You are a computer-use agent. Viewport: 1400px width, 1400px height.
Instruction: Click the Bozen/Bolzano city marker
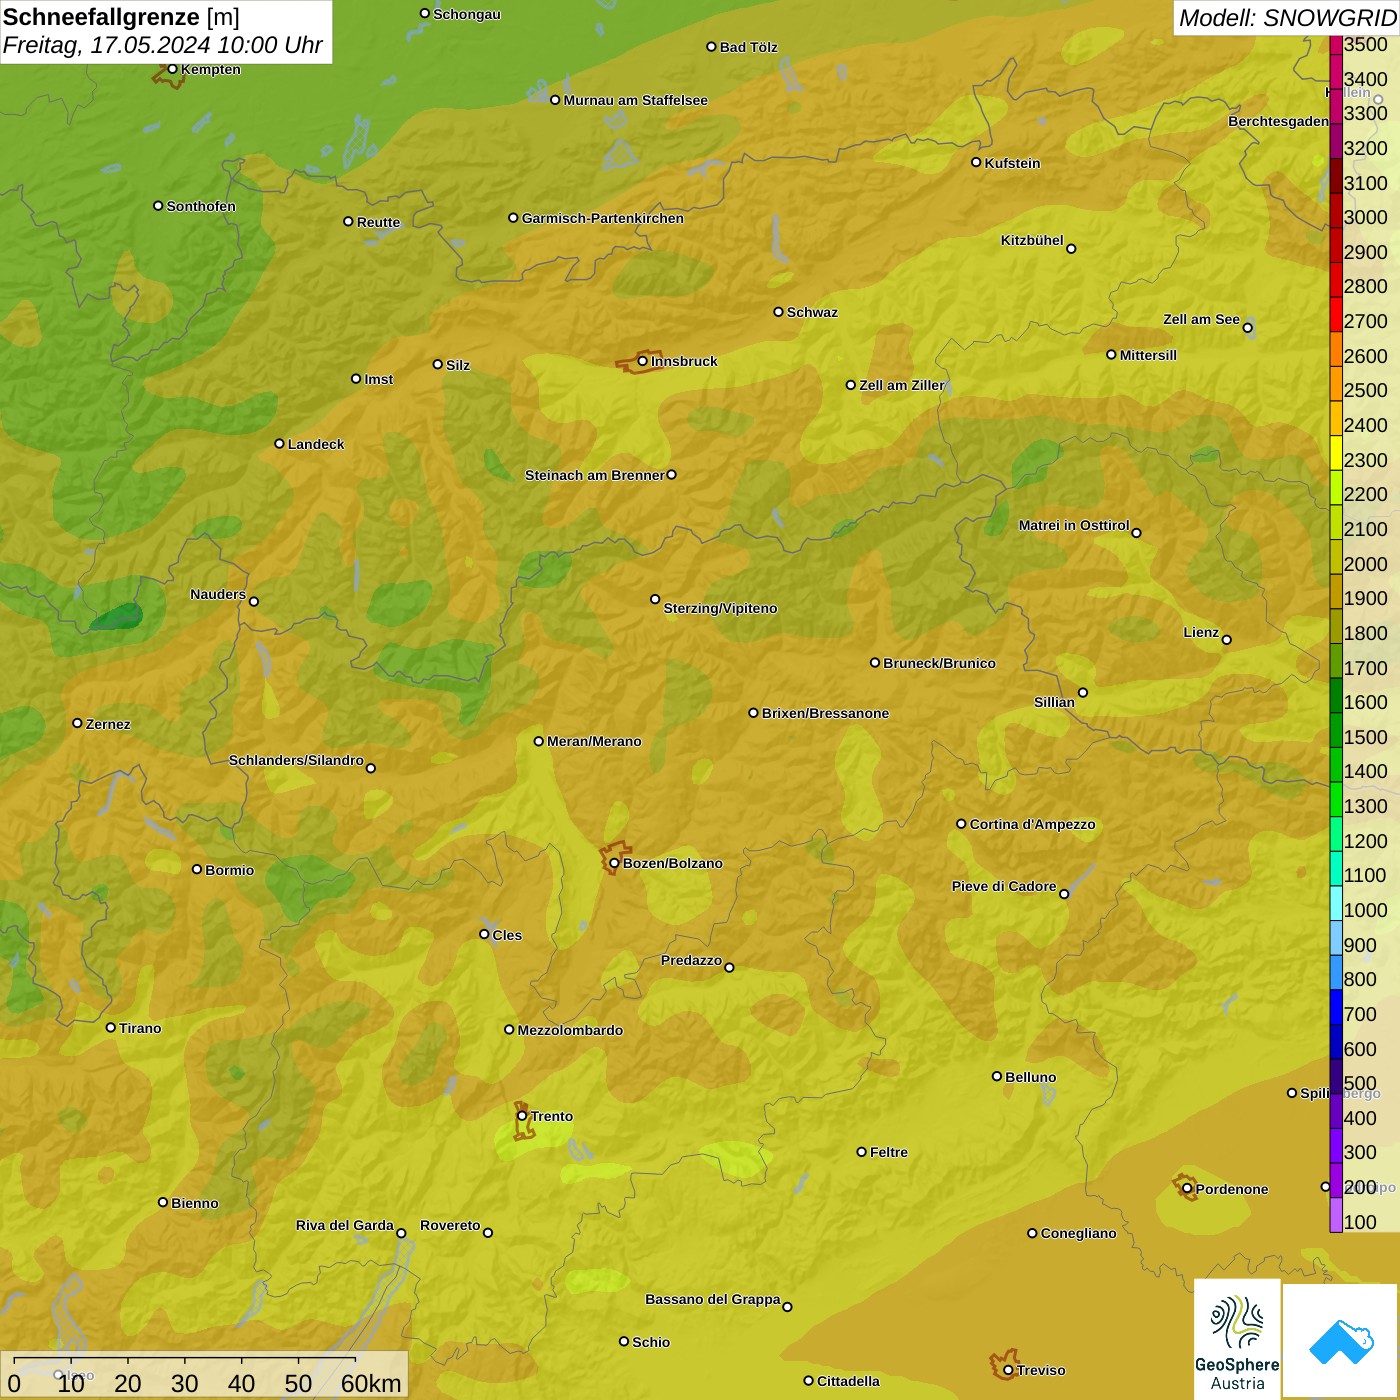(x=614, y=863)
